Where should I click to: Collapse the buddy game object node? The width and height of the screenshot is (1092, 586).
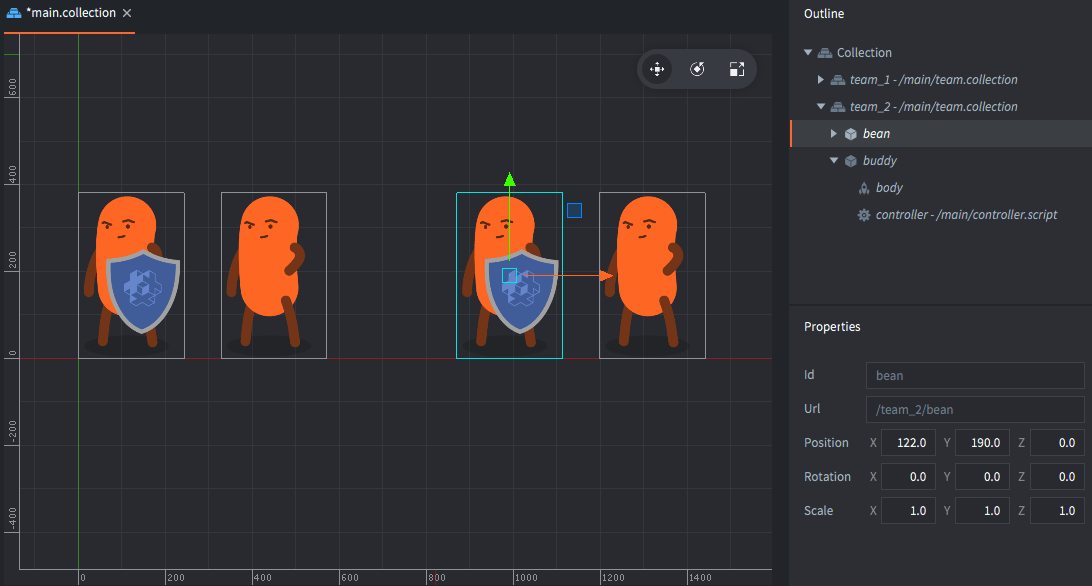click(x=834, y=161)
